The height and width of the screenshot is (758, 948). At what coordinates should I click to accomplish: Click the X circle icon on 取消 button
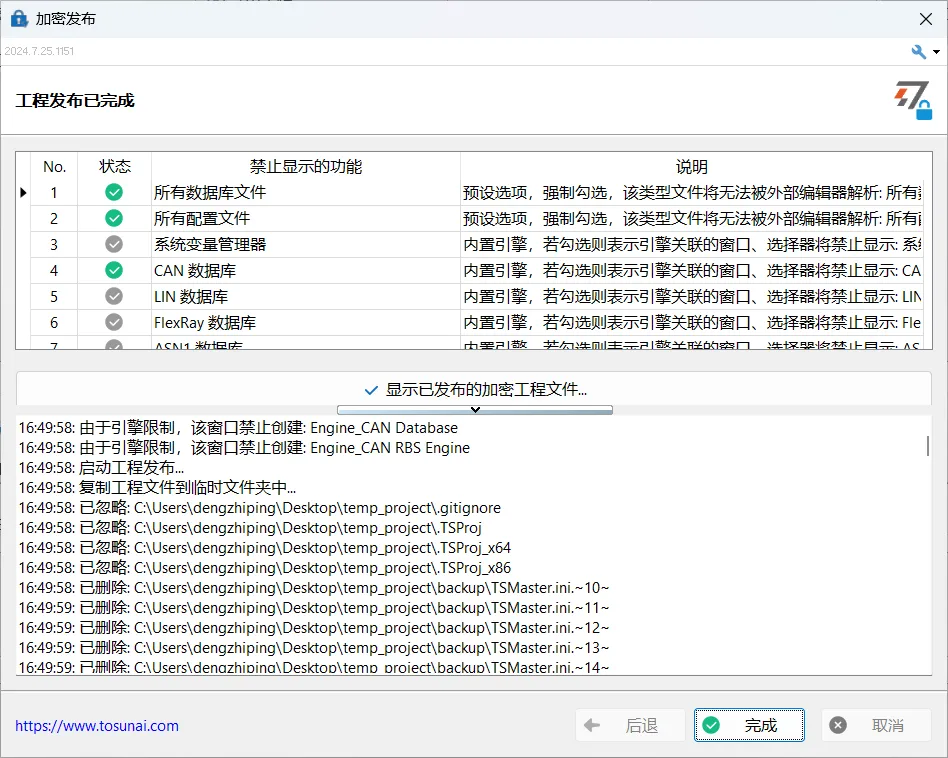click(836, 725)
